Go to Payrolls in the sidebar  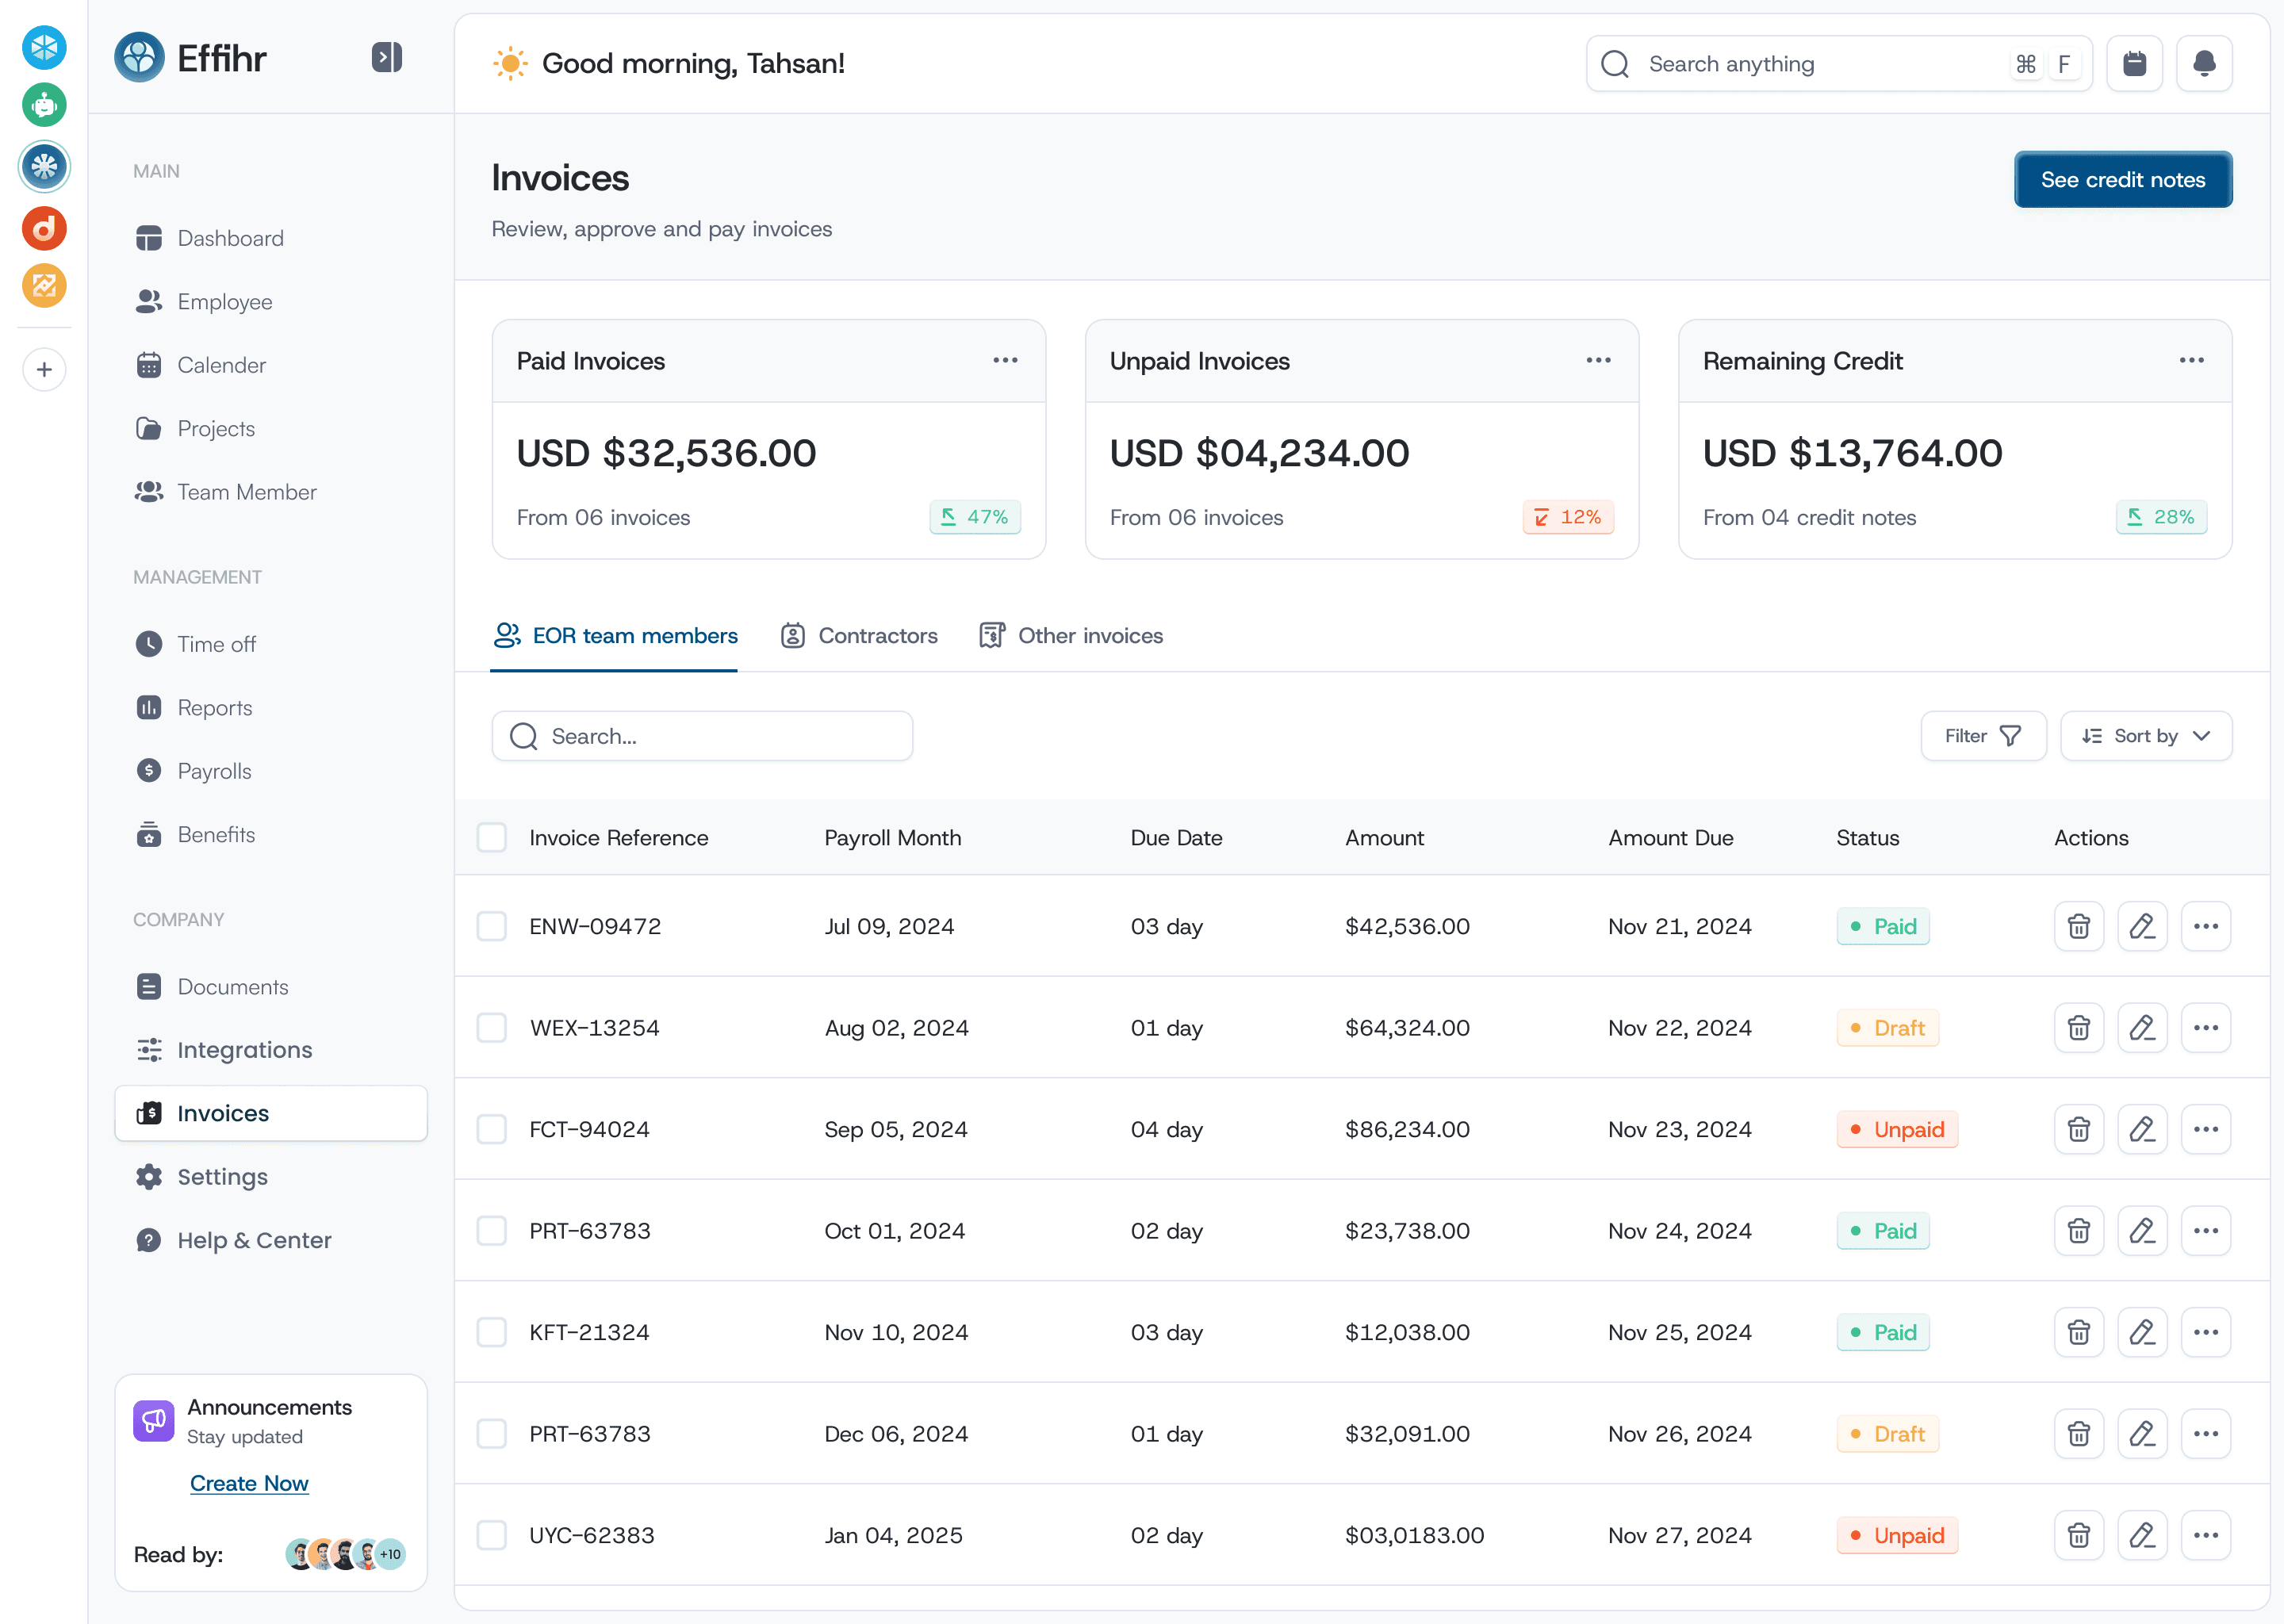click(x=214, y=771)
